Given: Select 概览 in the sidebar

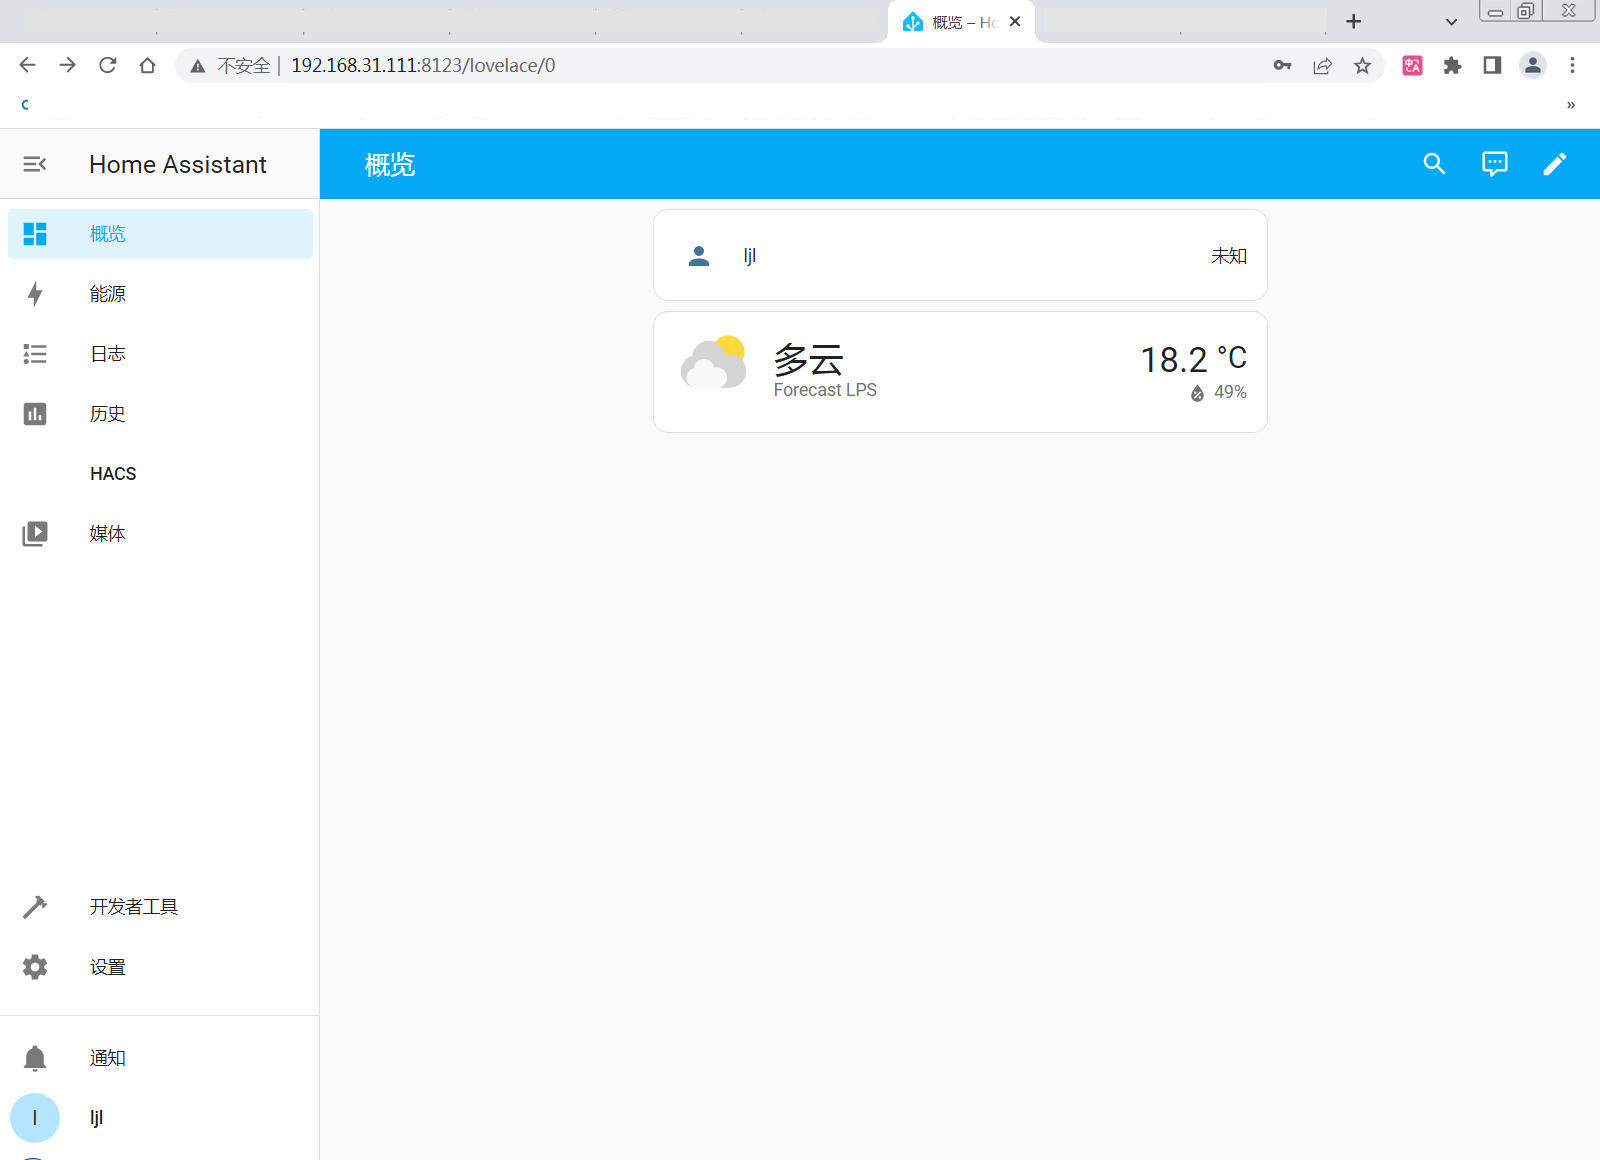Looking at the screenshot, I should 160,234.
